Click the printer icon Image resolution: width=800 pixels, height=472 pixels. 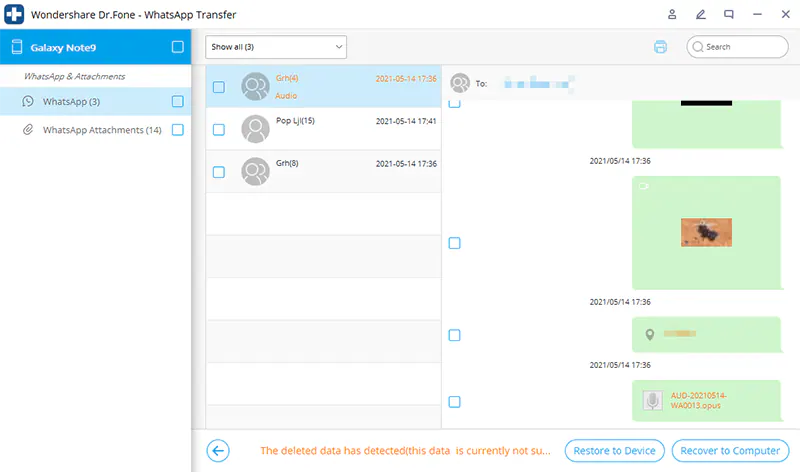(x=660, y=47)
